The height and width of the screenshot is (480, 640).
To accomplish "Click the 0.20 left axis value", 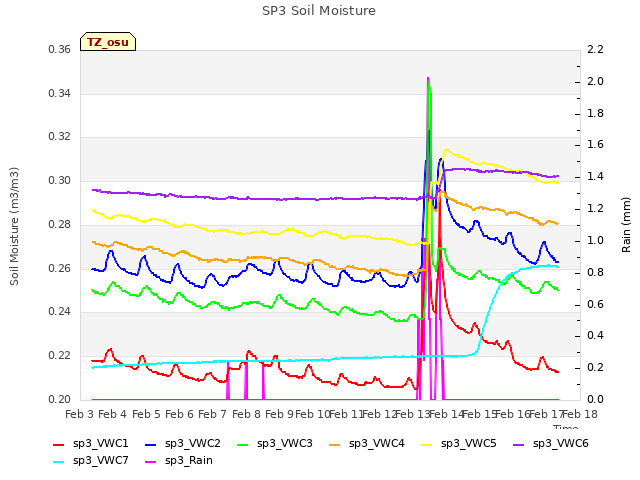I will (60, 399).
